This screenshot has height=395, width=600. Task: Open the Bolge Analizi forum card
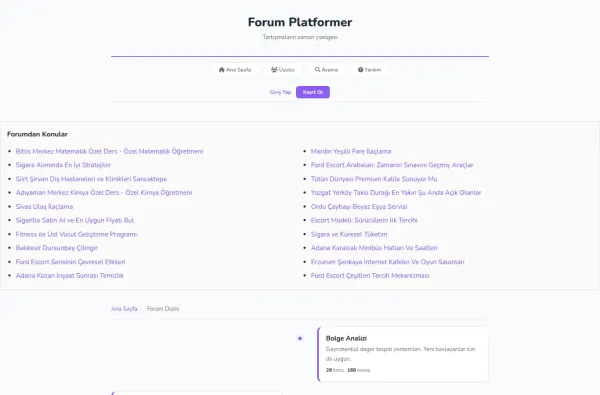[x=403, y=354]
